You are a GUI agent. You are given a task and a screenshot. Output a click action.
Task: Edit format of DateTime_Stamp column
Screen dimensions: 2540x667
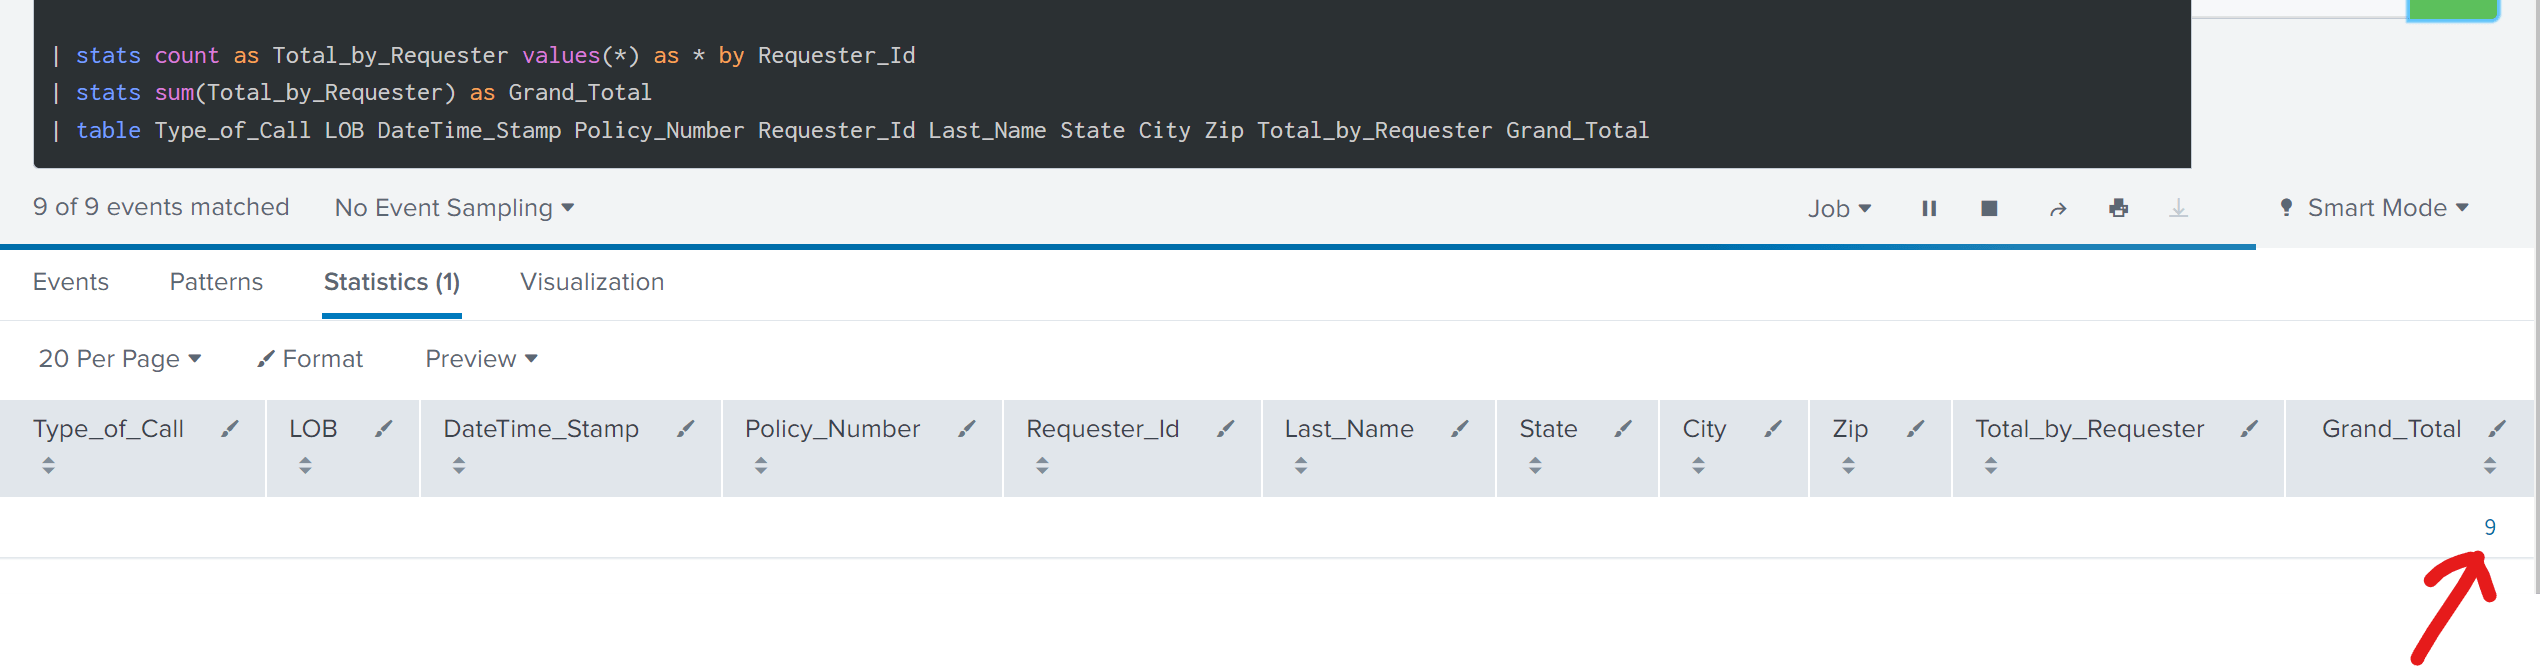pos(685,429)
